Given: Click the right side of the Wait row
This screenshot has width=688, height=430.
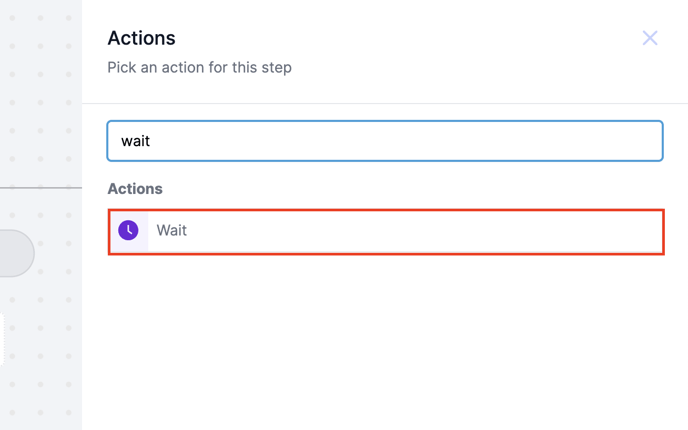Looking at the screenshot, I should (600, 231).
